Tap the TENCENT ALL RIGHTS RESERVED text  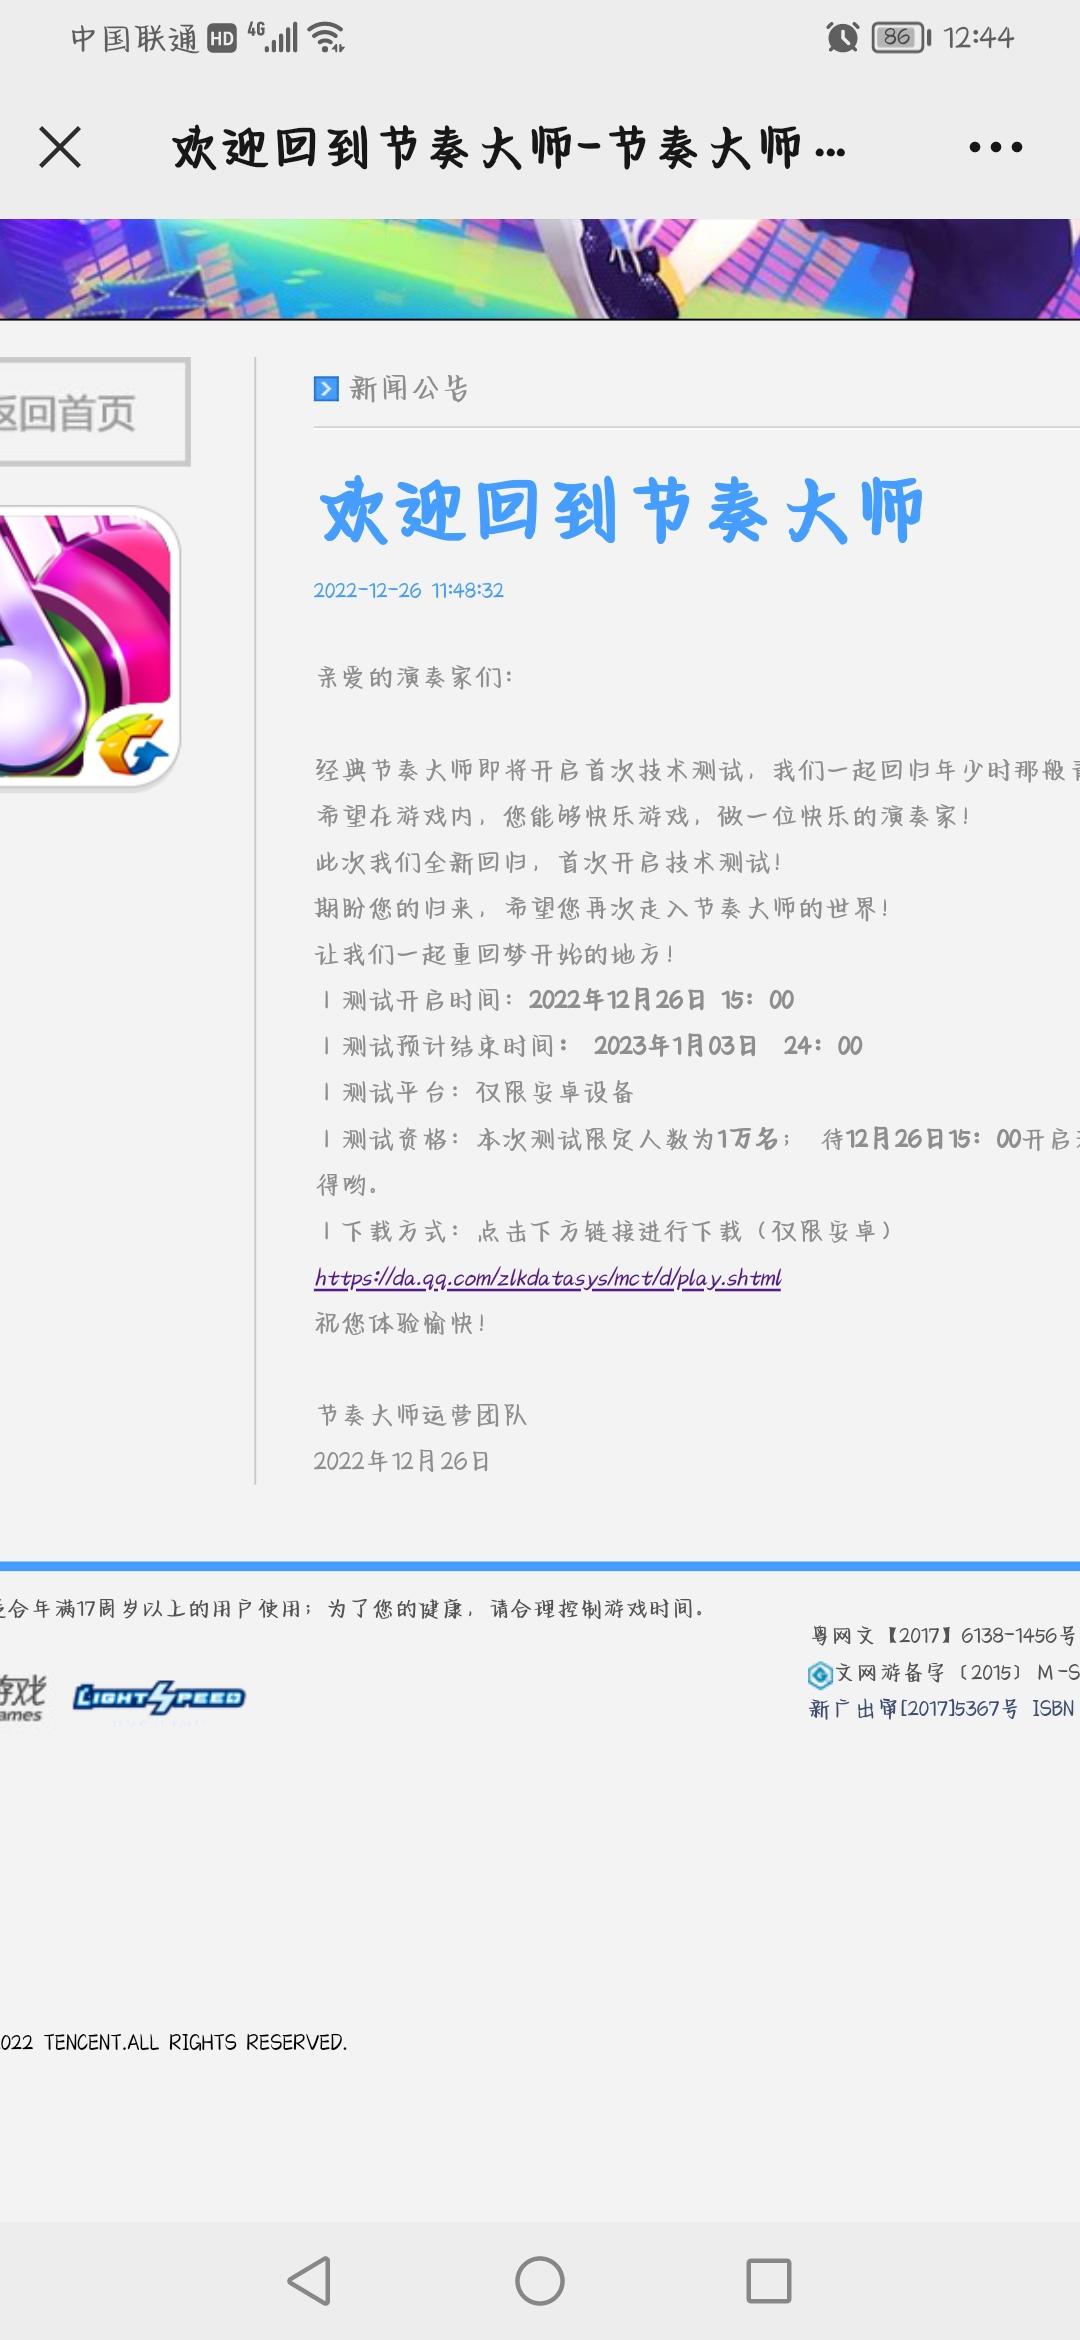pyautogui.click(x=174, y=2042)
